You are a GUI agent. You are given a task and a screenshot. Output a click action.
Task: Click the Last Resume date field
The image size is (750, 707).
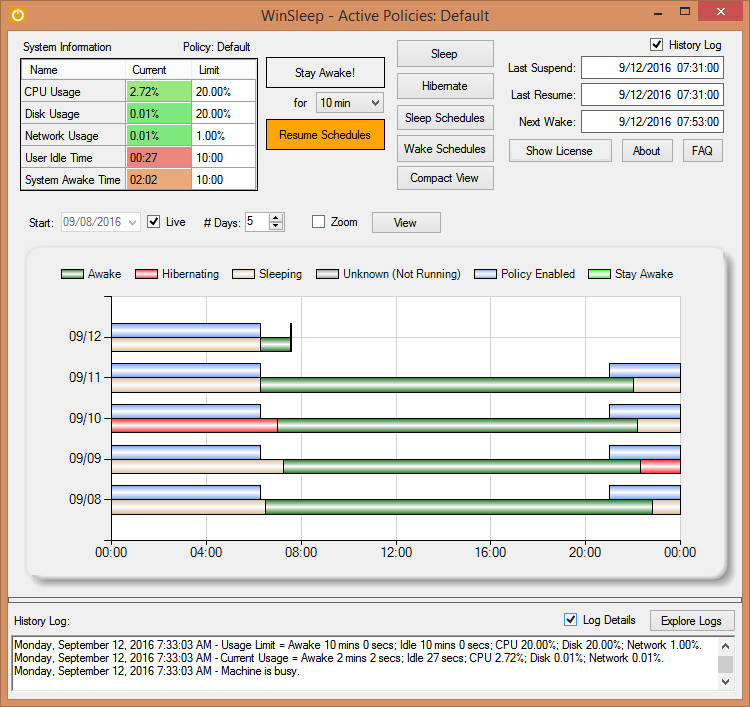pyautogui.click(x=652, y=95)
